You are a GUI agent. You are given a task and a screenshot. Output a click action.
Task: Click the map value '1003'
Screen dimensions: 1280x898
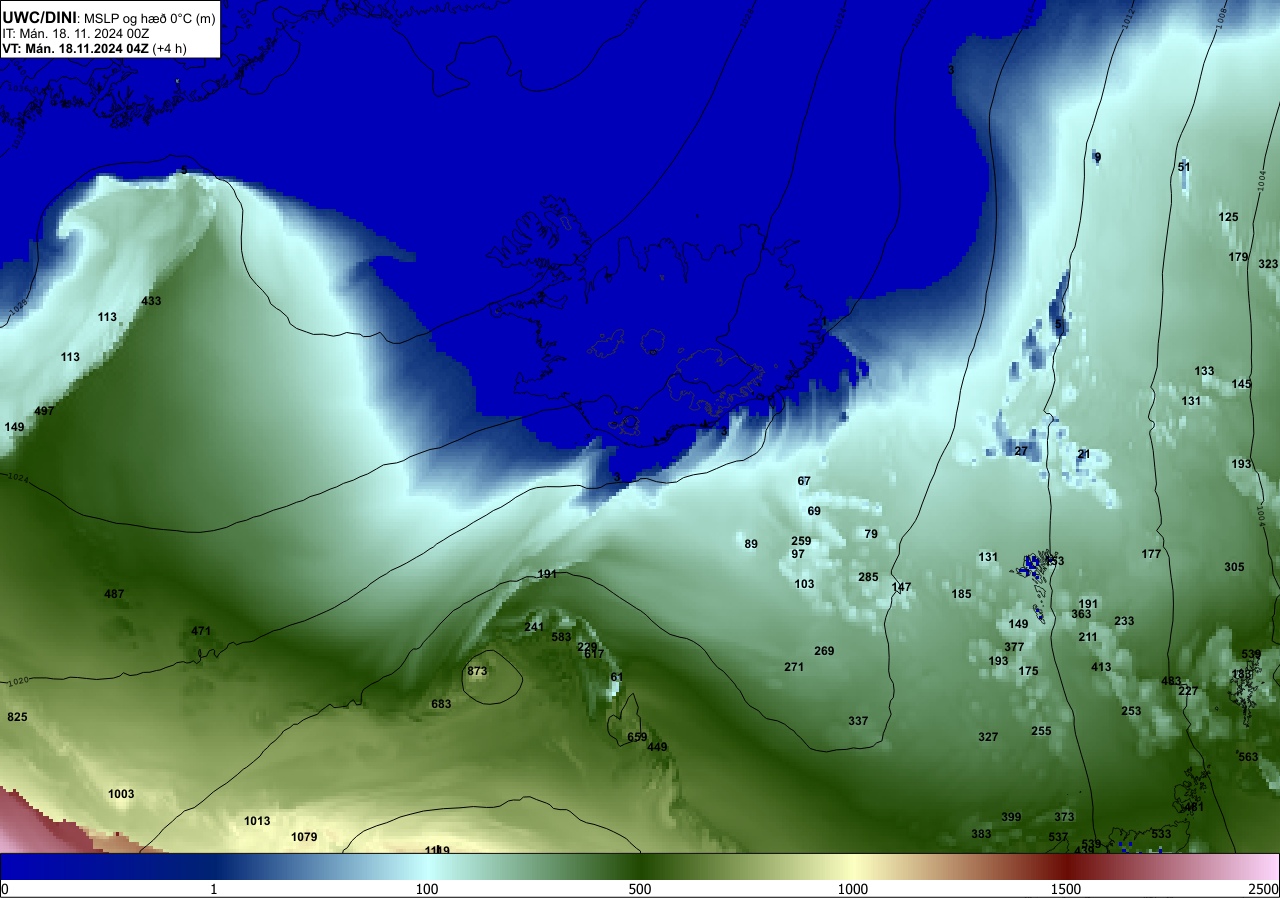121,794
